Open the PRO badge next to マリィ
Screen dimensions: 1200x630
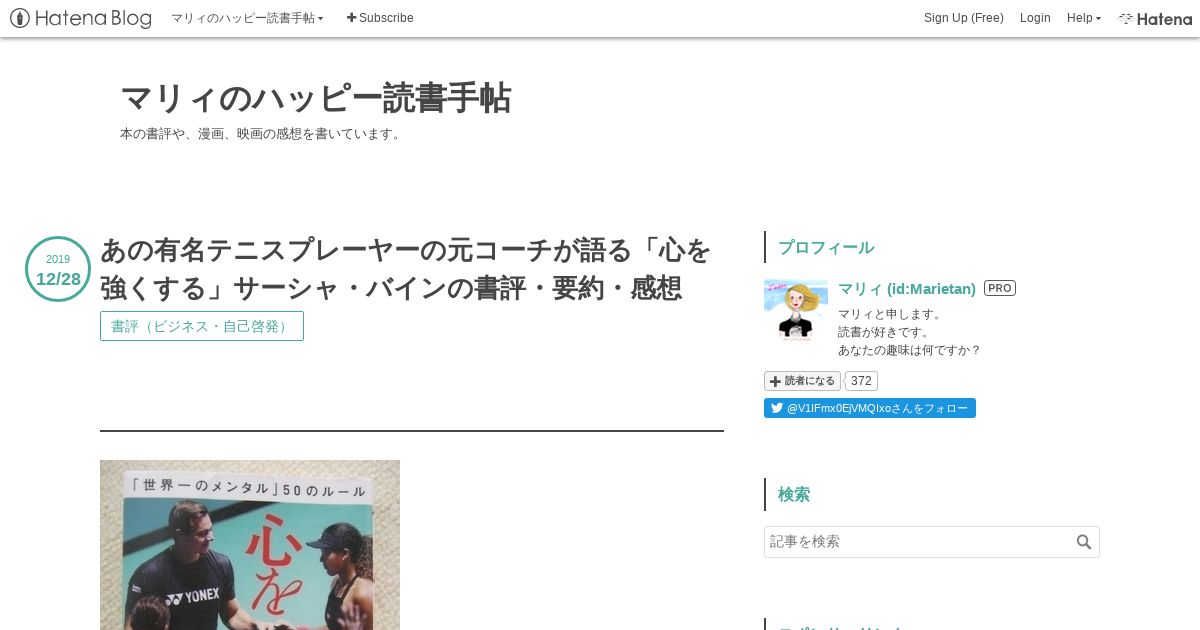1000,288
